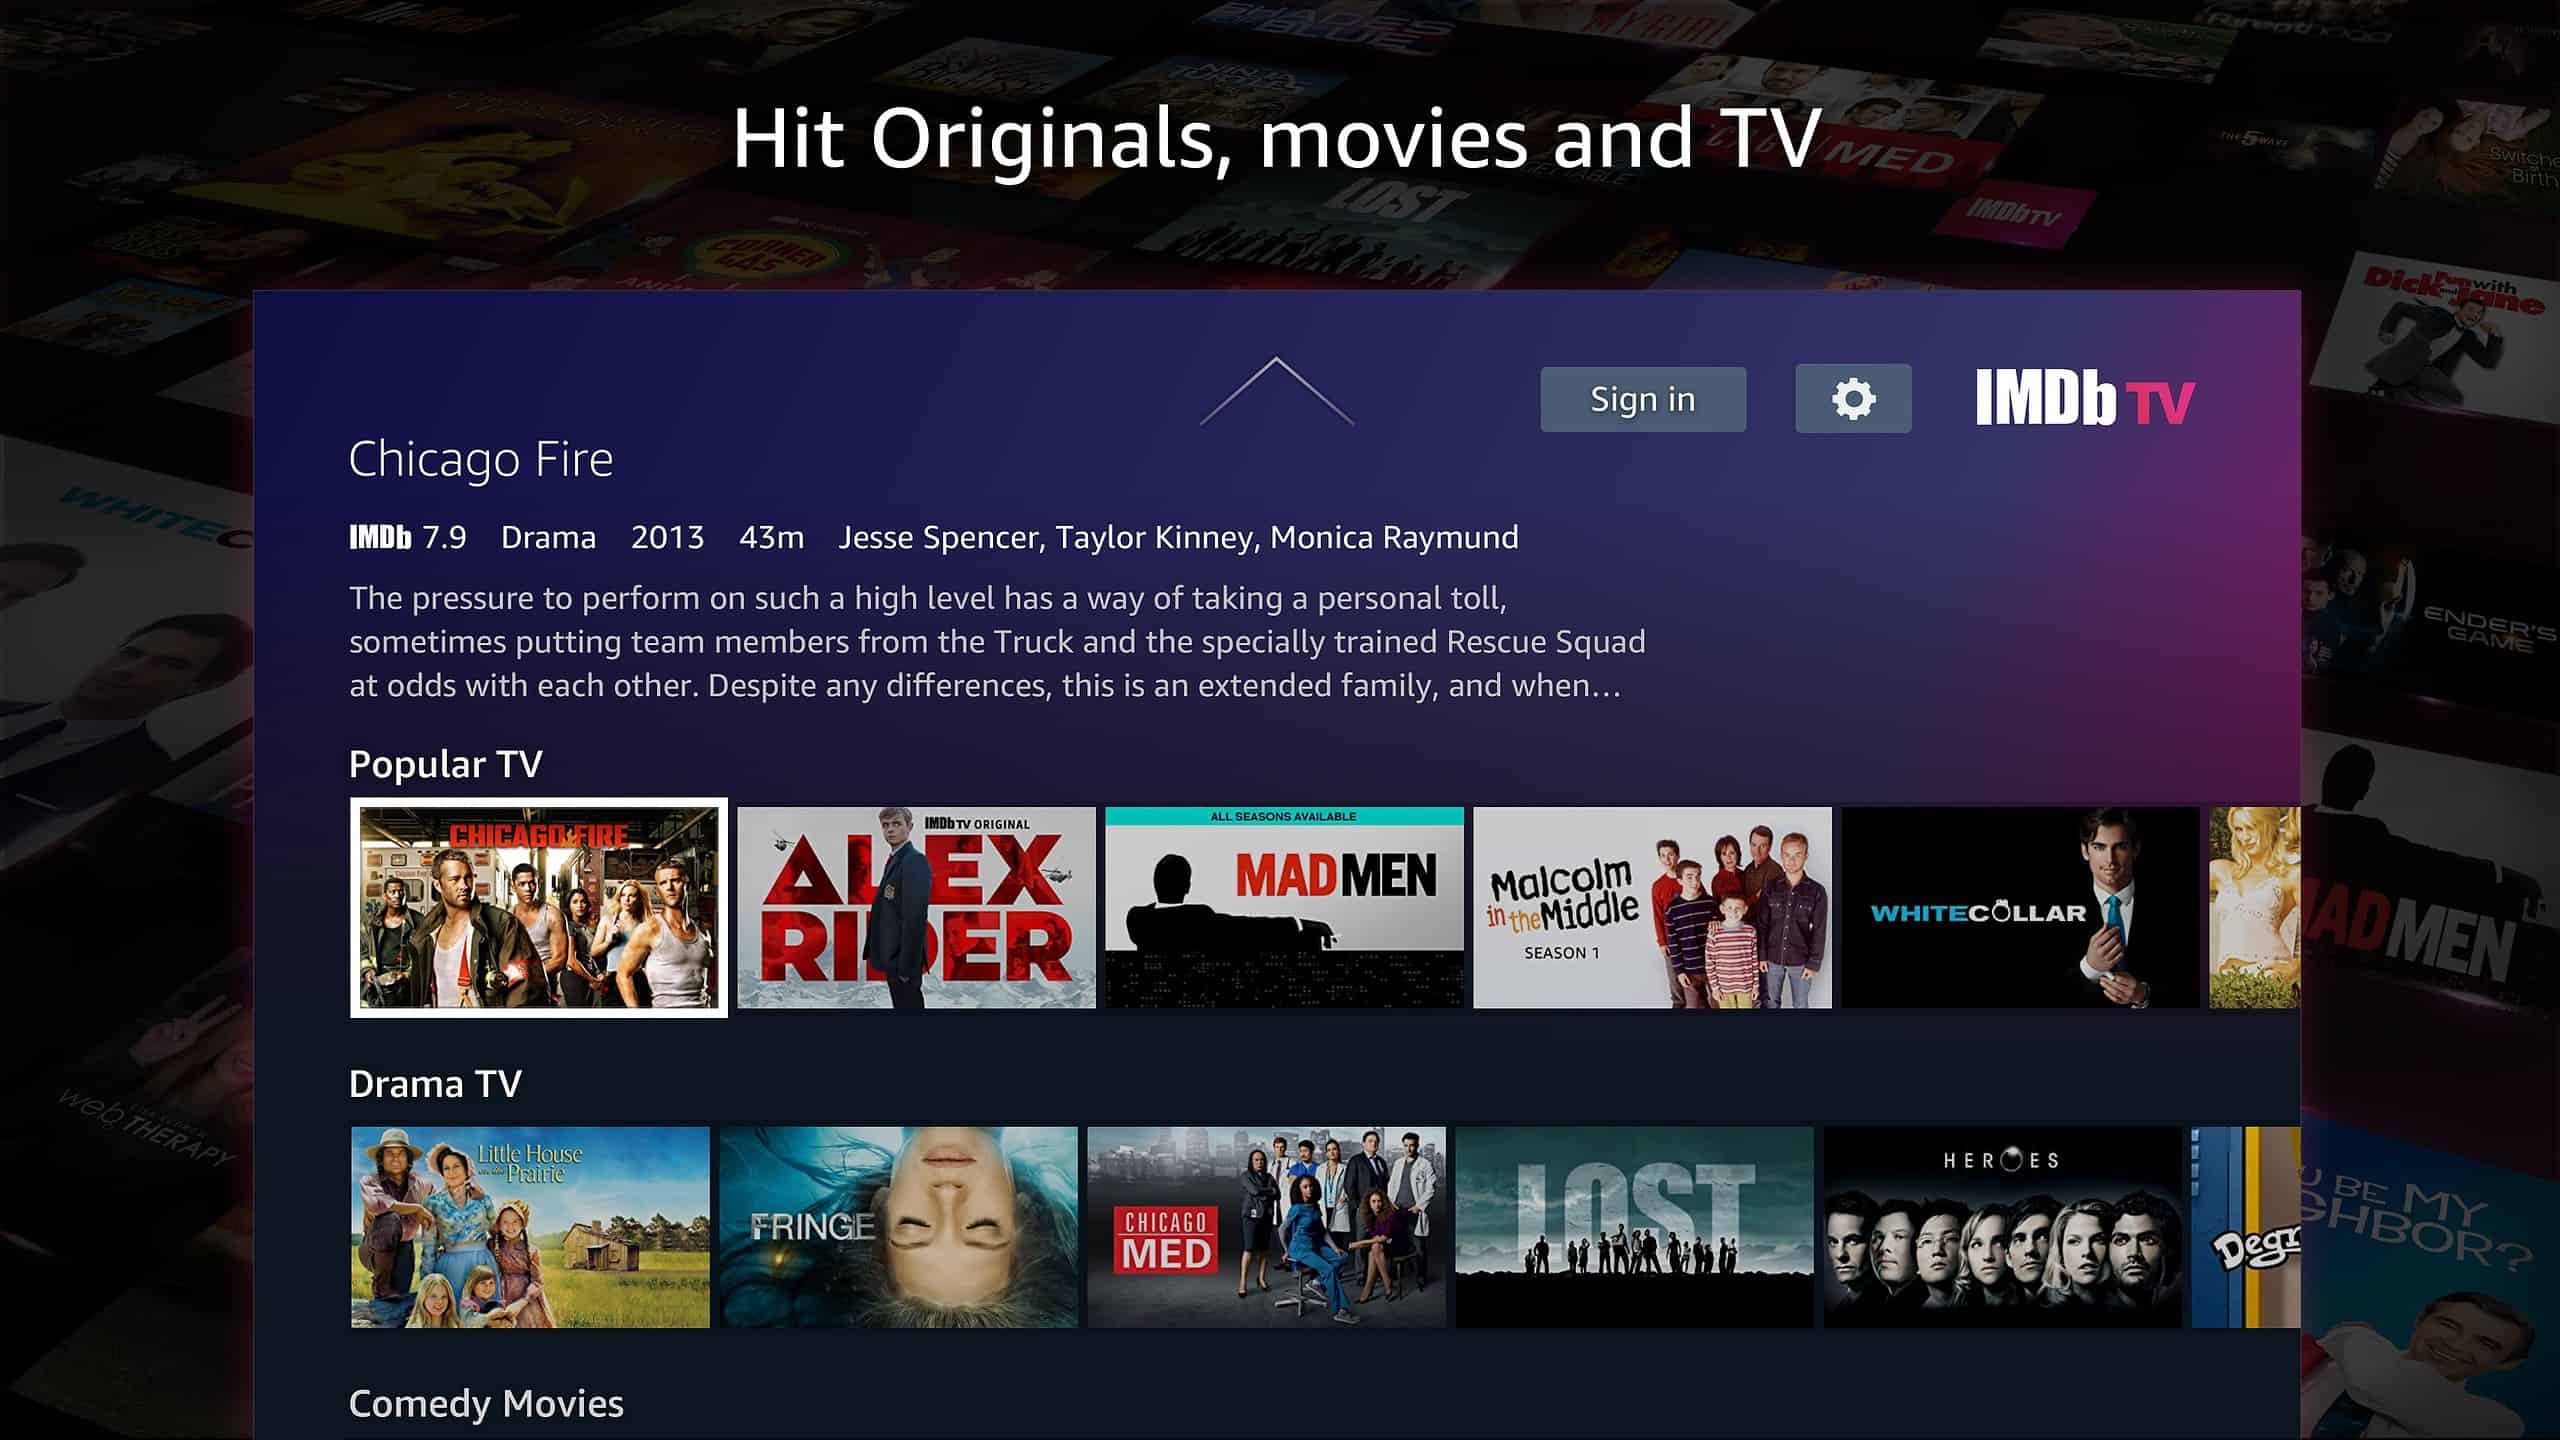This screenshot has width=2560, height=1440.
Task: Select the Fringe thumbnail in Drama TV
Action: (x=897, y=1225)
